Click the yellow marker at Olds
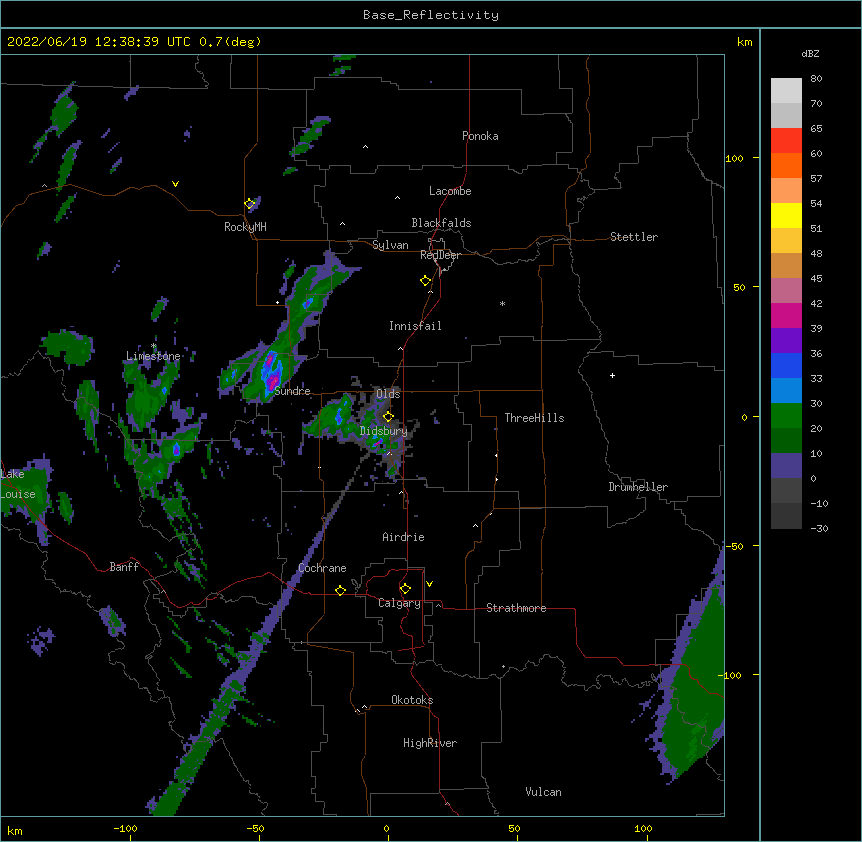 pos(388,417)
